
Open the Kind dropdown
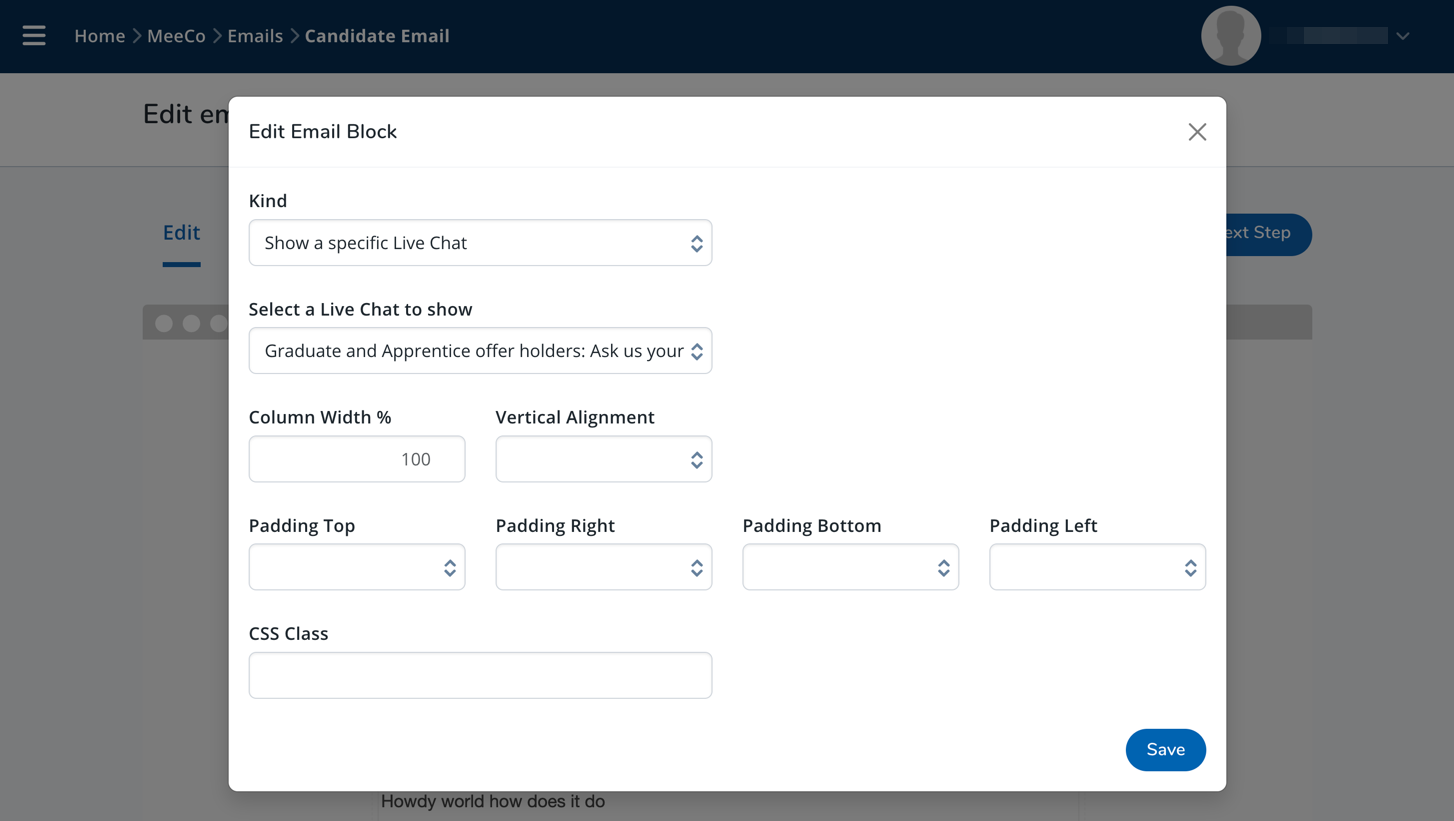tap(480, 243)
